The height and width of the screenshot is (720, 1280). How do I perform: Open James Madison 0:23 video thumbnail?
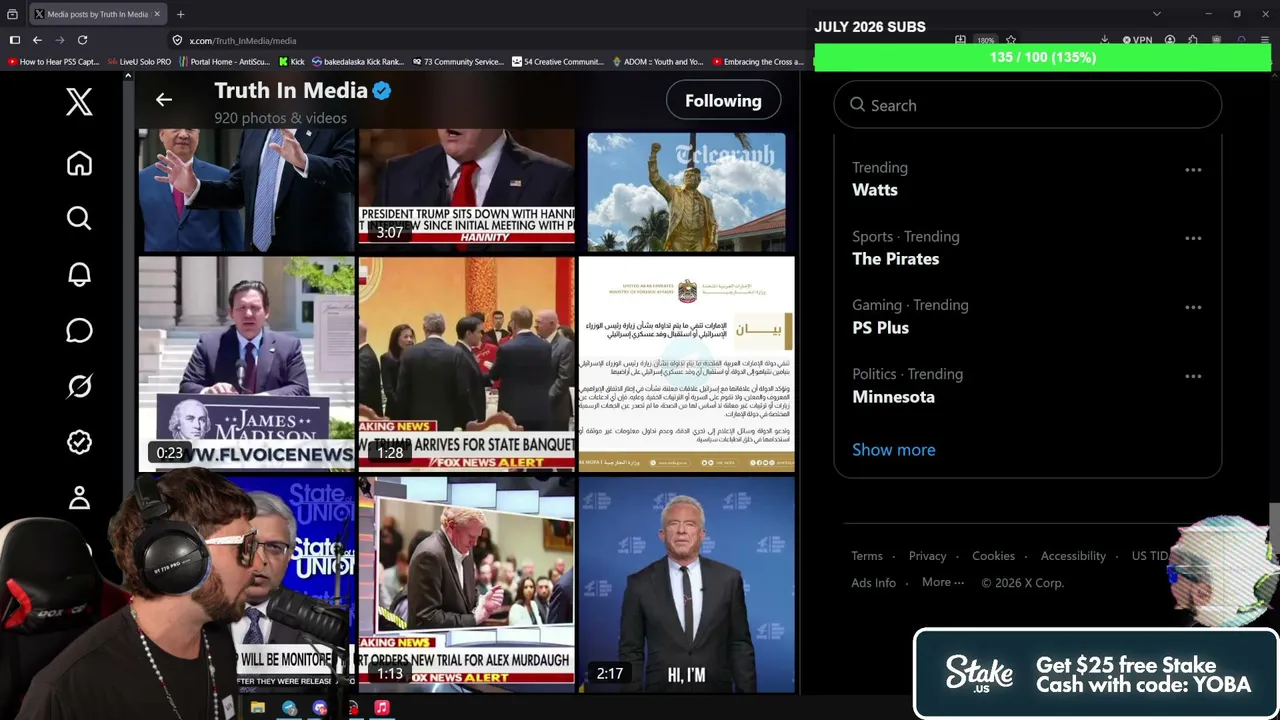pyautogui.click(x=246, y=364)
